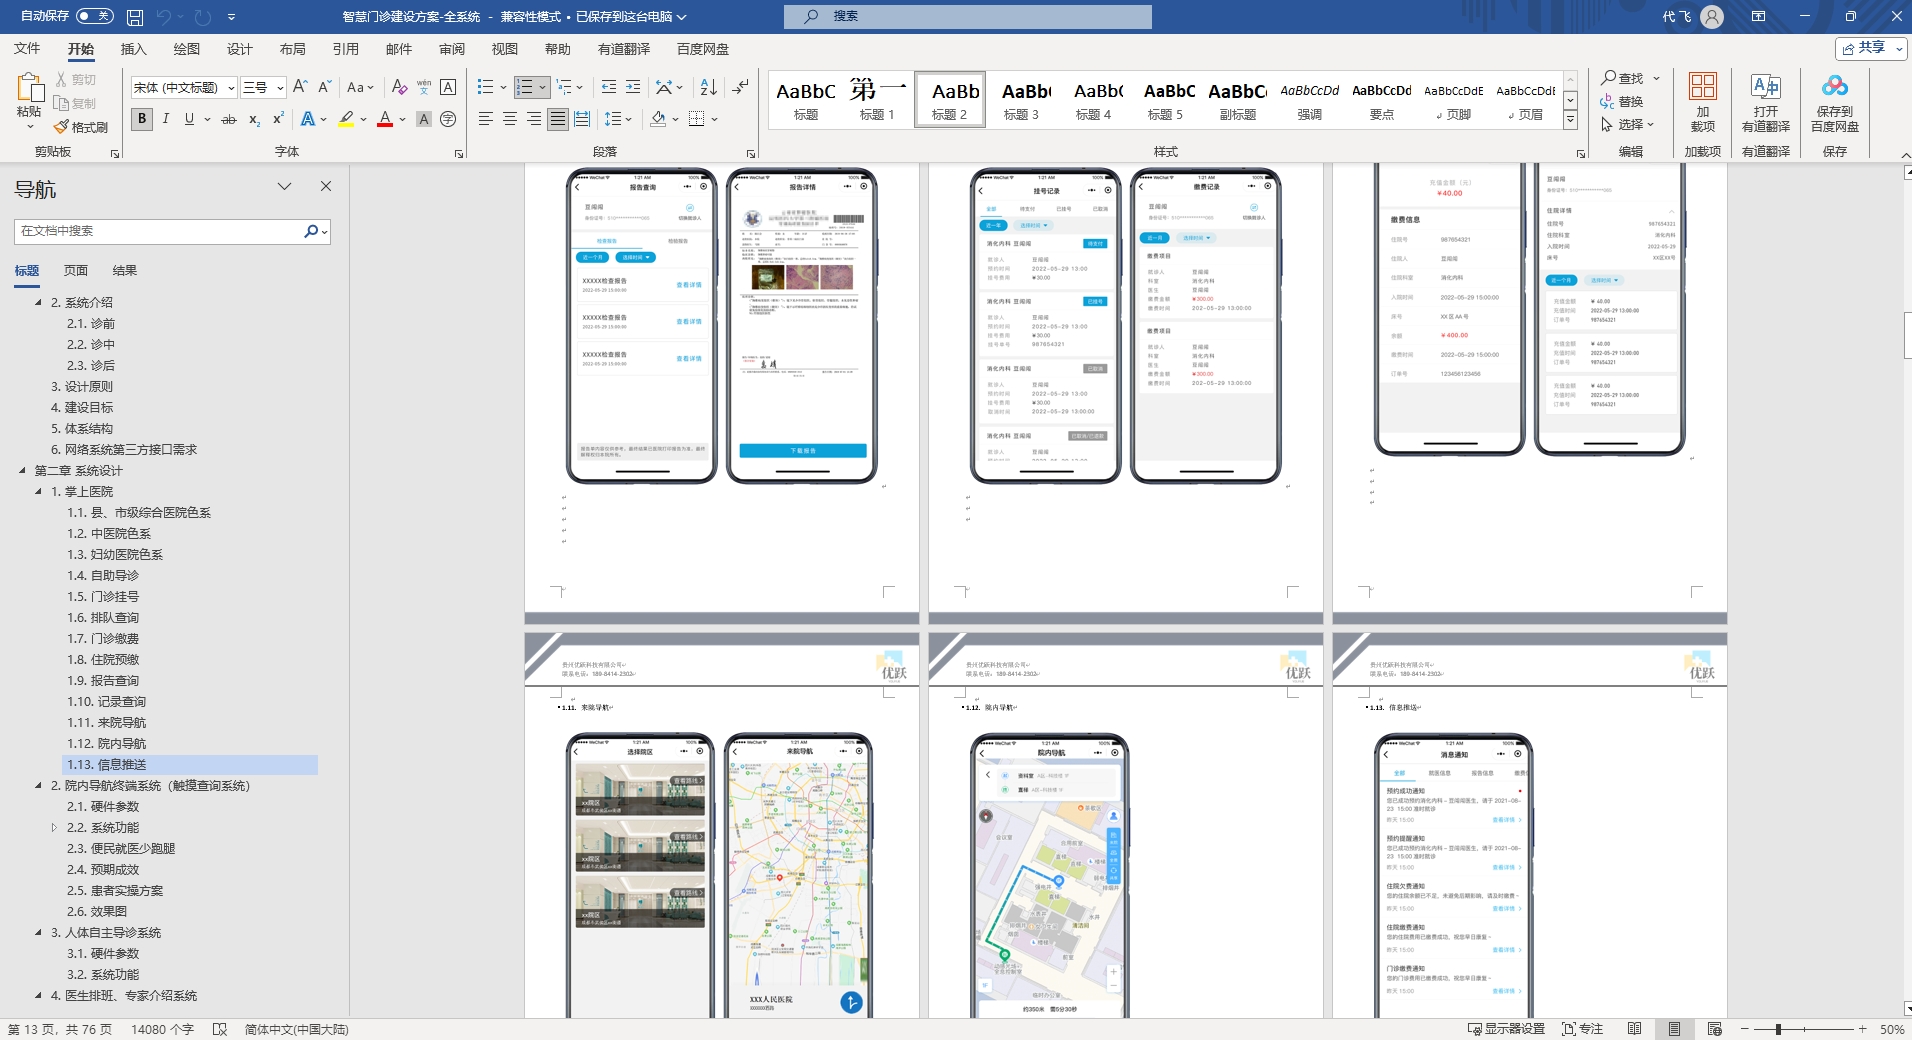Decrease indent icon

[608, 87]
